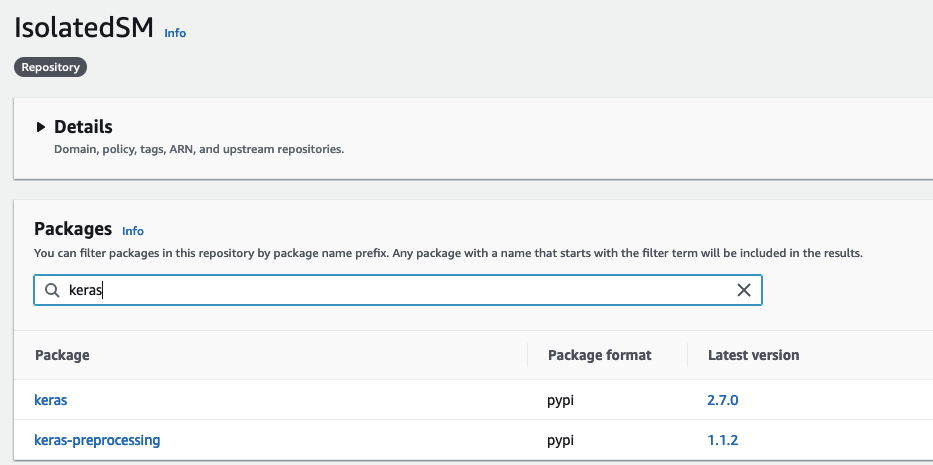This screenshot has height=465, width=933.
Task: Open the keras-preprocessing package link
Action: pyautogui.click(x=97, y=440)
